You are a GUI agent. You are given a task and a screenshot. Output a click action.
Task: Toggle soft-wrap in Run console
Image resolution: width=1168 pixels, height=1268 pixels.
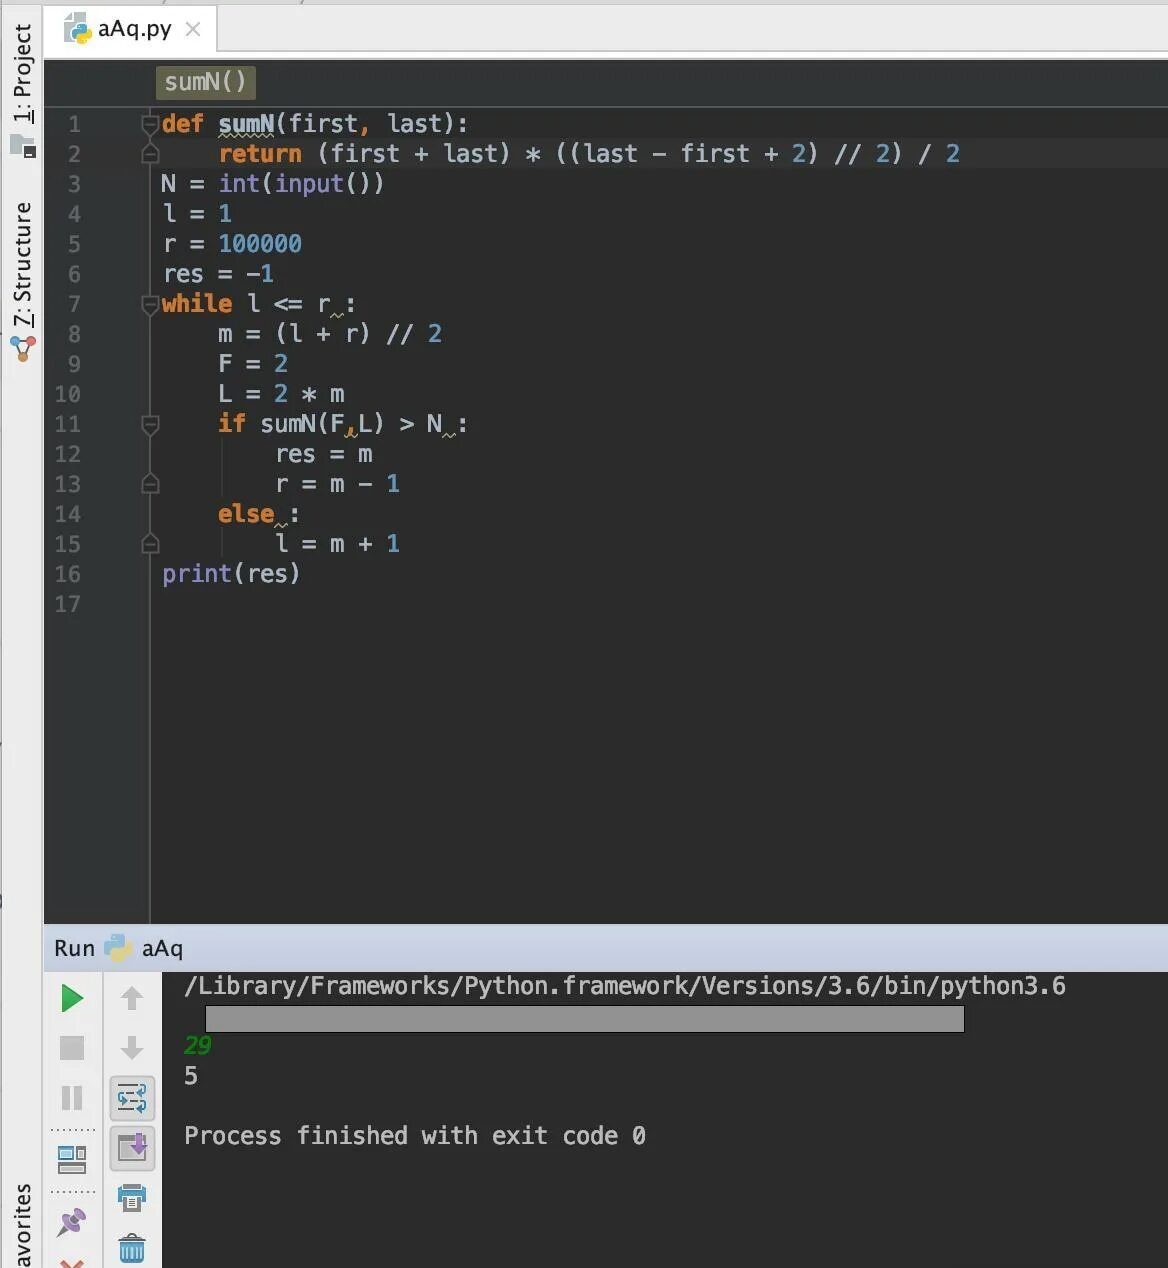pyautogui.click(x=132, y=1098)
